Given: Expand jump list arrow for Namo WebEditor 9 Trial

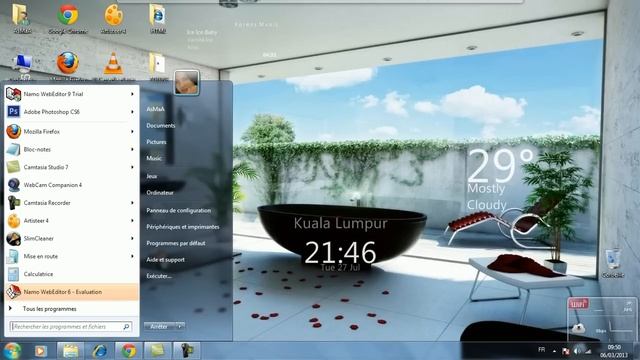Looking at the screenshot, I should [132, 94].
